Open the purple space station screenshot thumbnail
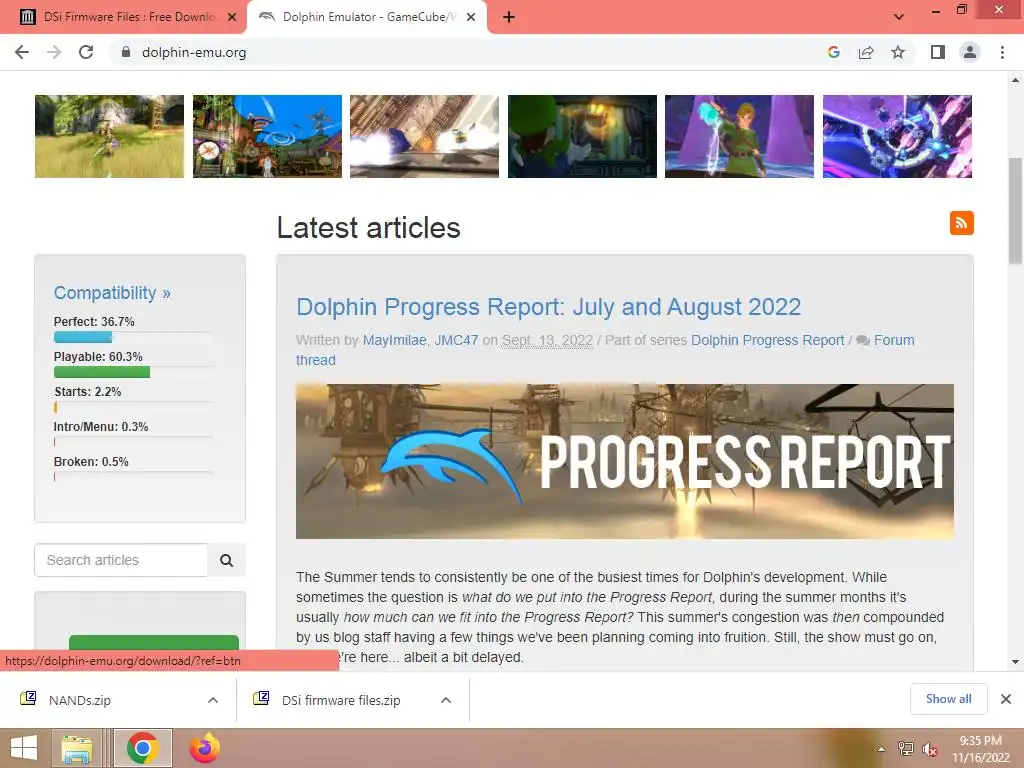This screenshot has width=1024, height=768. 897,136
